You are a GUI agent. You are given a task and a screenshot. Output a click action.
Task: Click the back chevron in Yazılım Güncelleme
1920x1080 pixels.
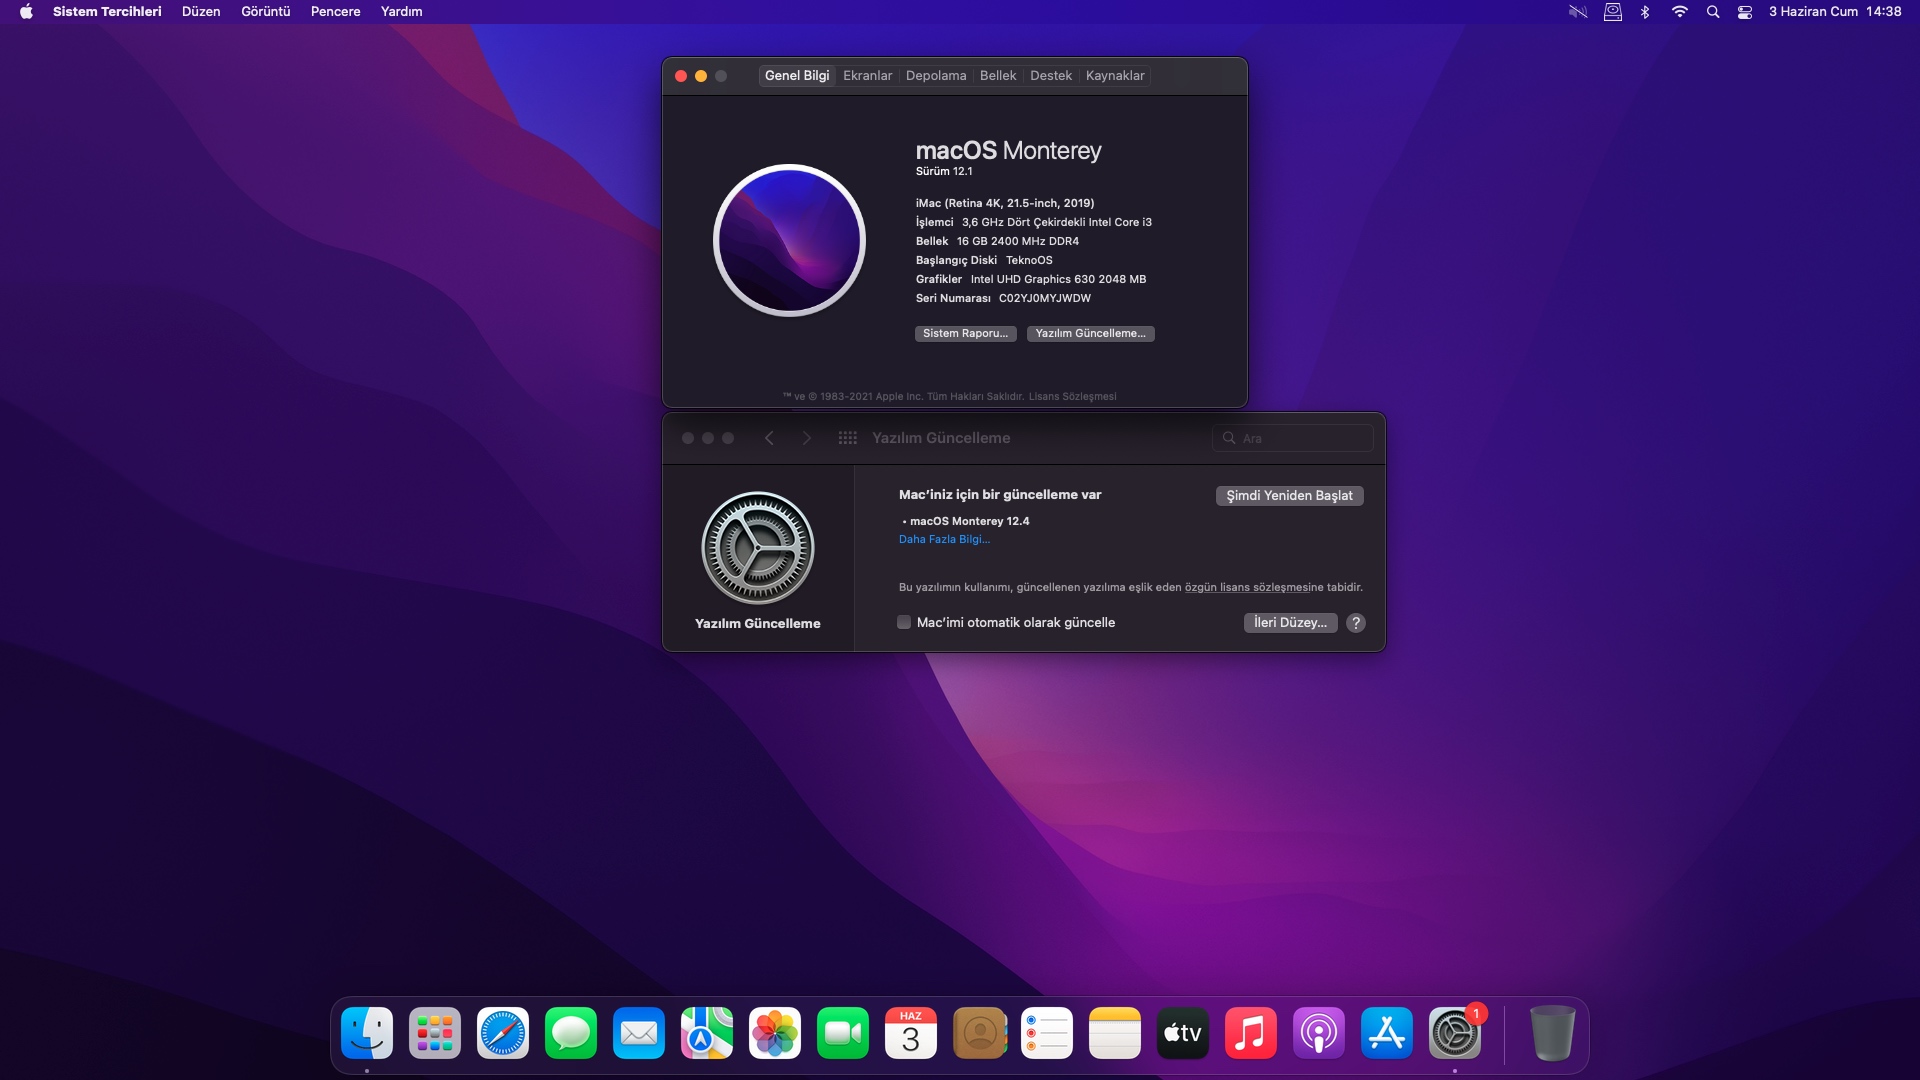pyautogui.click(x=769, y=438)
